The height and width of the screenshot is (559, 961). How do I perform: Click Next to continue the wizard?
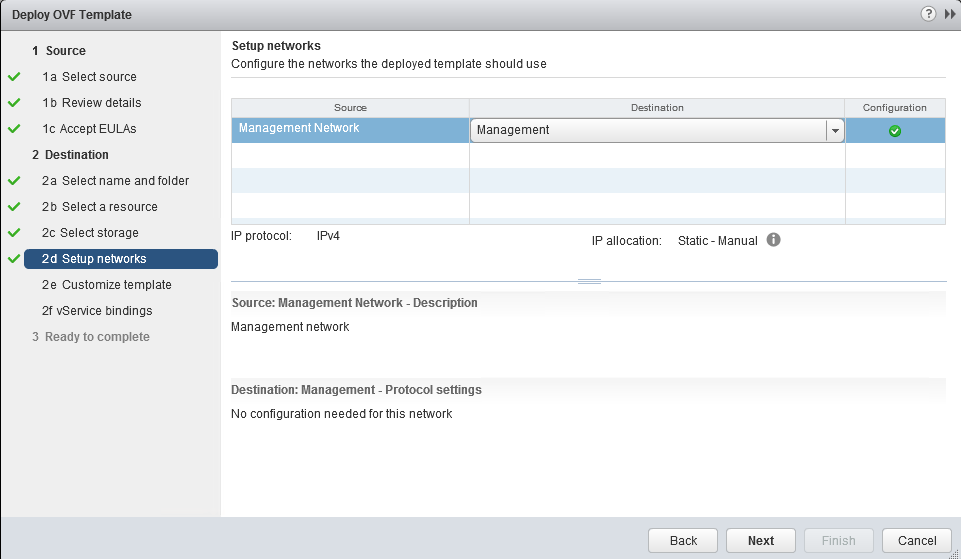point(760,540)
